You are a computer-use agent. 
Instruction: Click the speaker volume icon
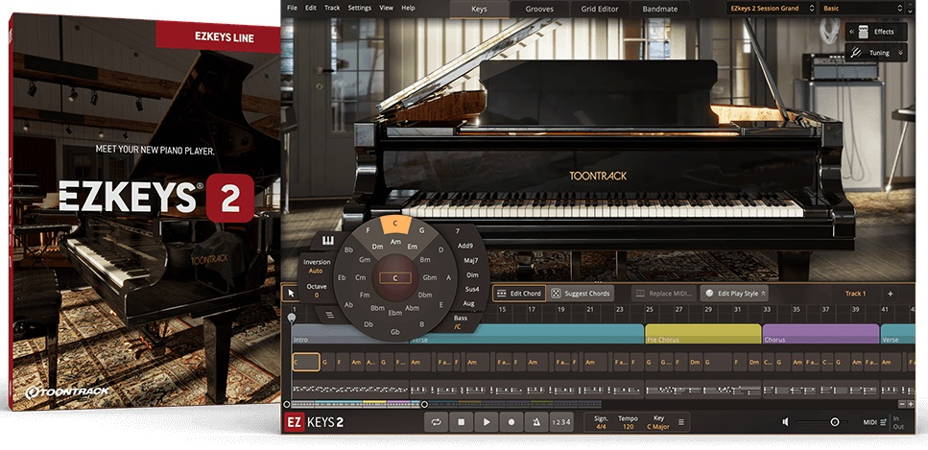pyautogui.click(x=786, y=422)
